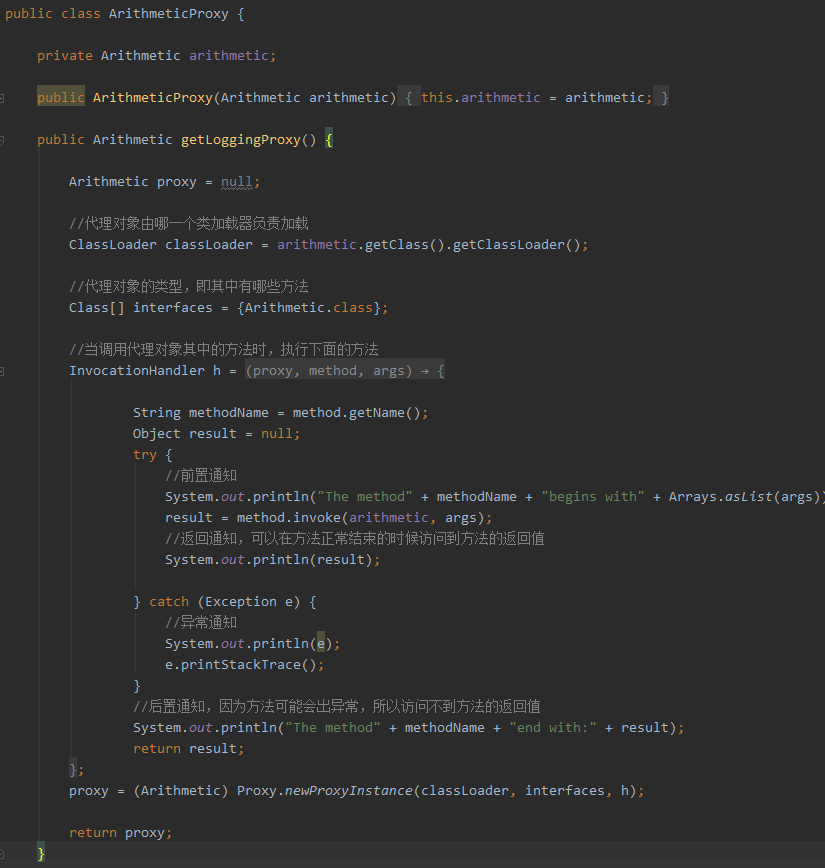This screenshot has width=825, height=868.
Task: Click the highlighted 'e' inside println(e)
Action: point(321,644)
